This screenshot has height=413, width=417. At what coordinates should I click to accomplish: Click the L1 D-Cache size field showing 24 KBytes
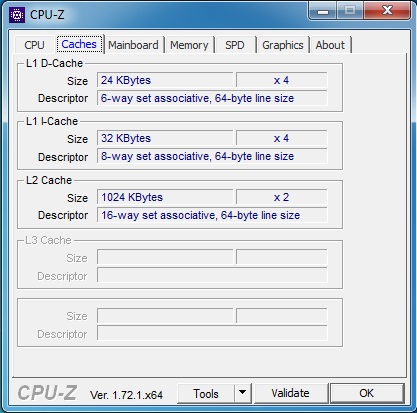[x=165, y=80]
